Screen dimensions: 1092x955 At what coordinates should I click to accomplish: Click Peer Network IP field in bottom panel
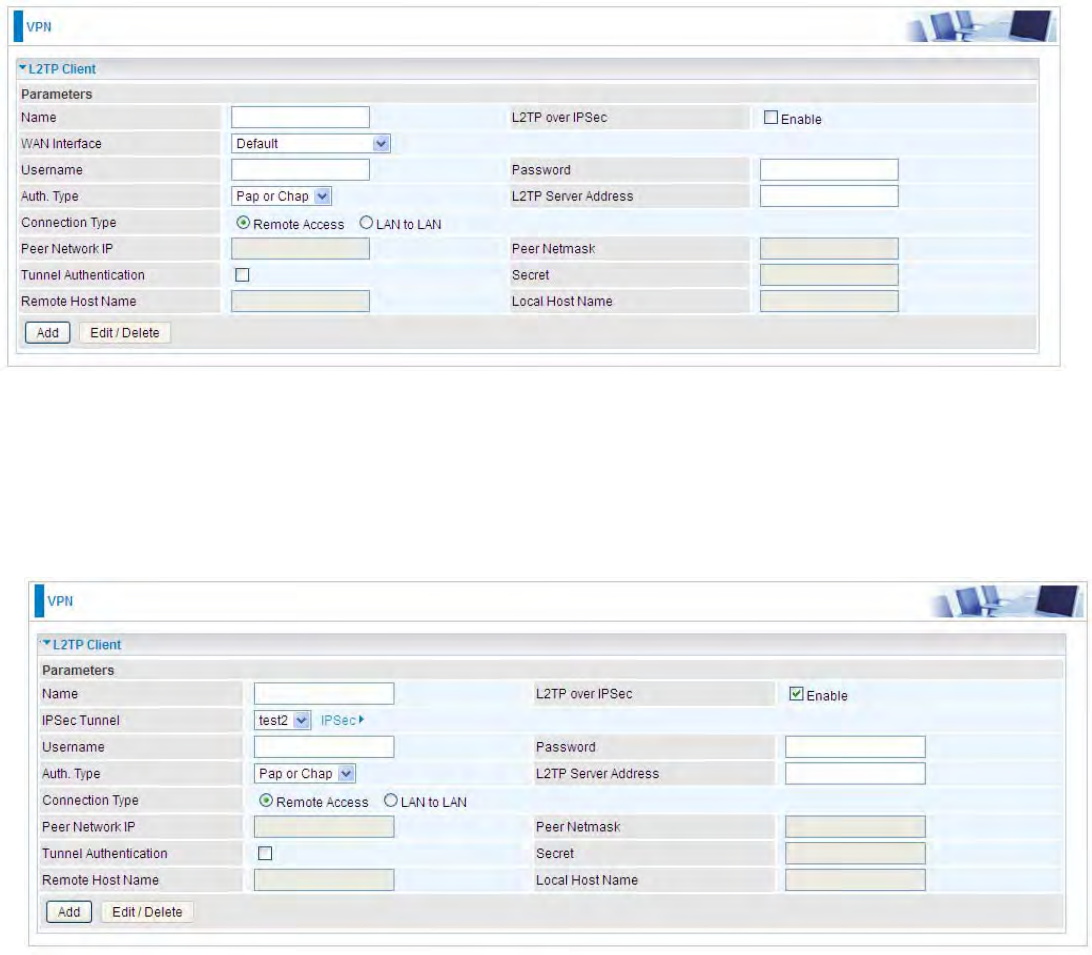pyautogui.click(x=324, y=827)
